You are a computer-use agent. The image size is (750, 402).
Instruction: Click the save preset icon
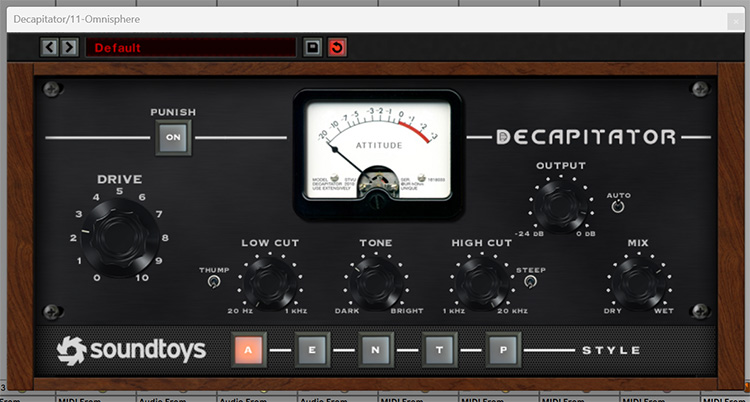312,47
